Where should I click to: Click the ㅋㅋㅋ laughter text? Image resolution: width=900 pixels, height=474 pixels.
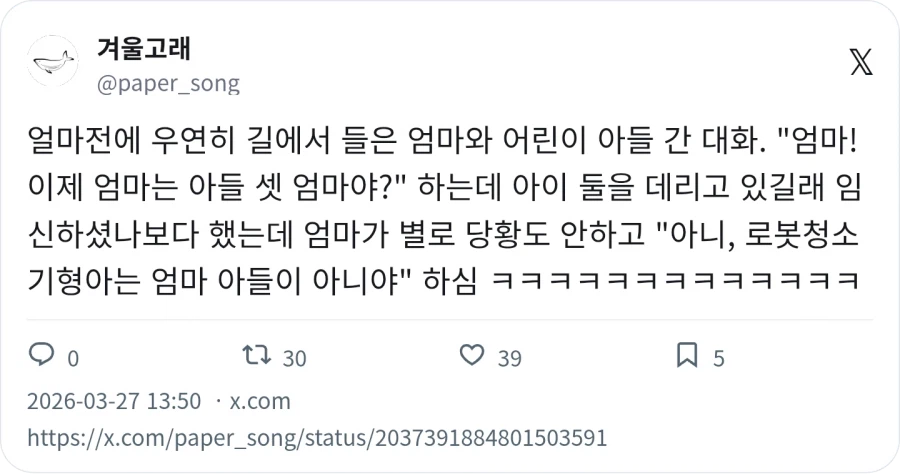[x=676, y=281]
